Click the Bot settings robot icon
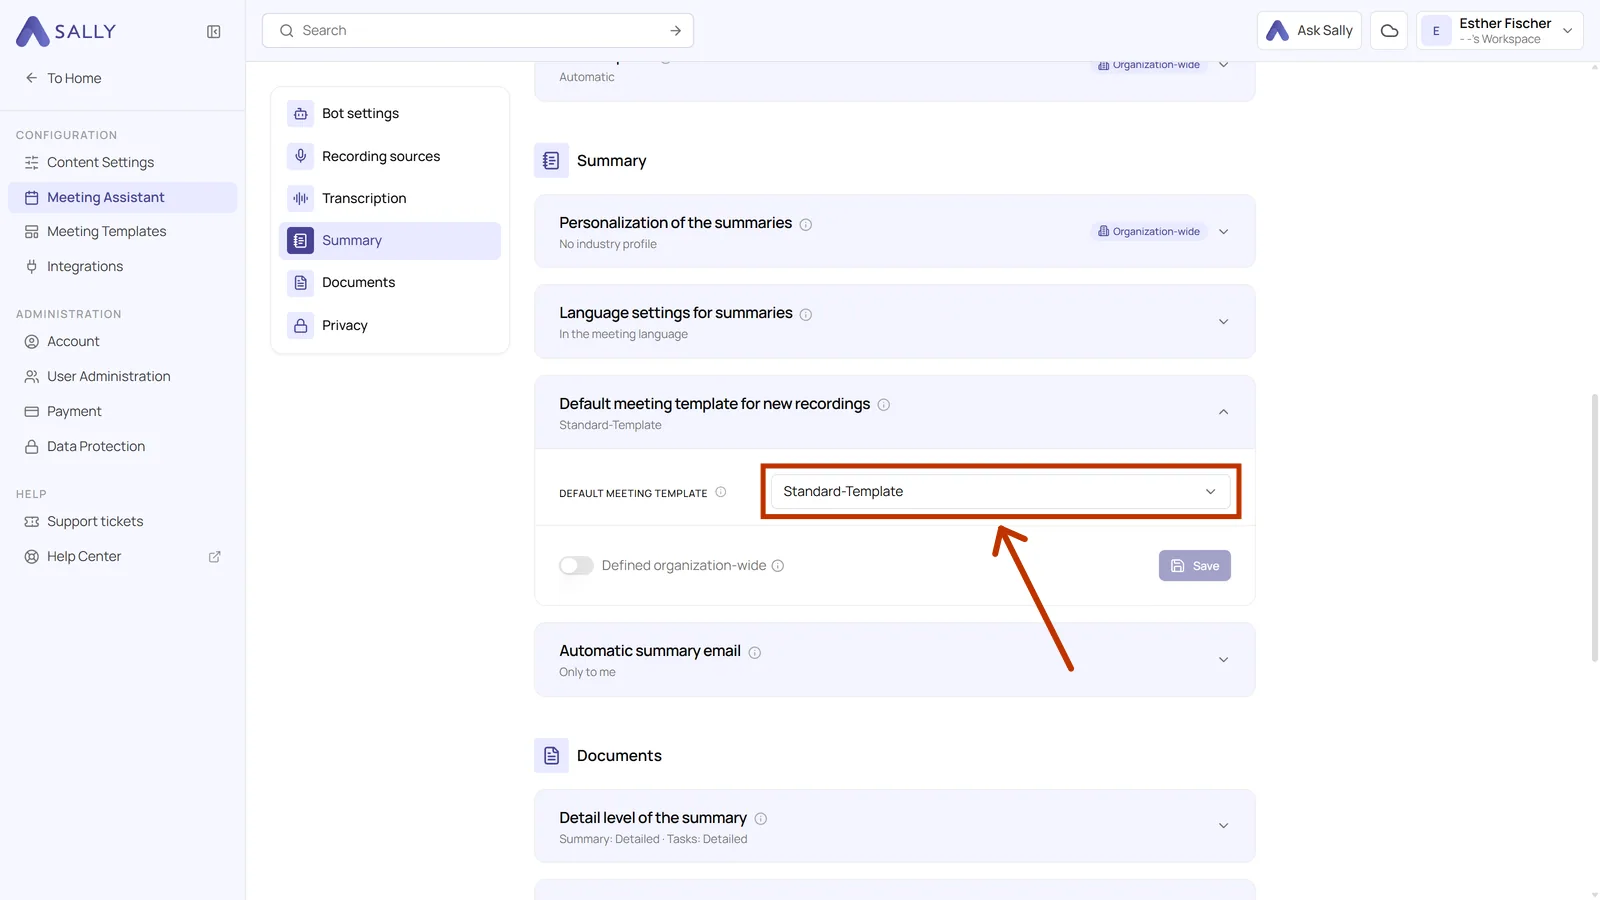 301,114
